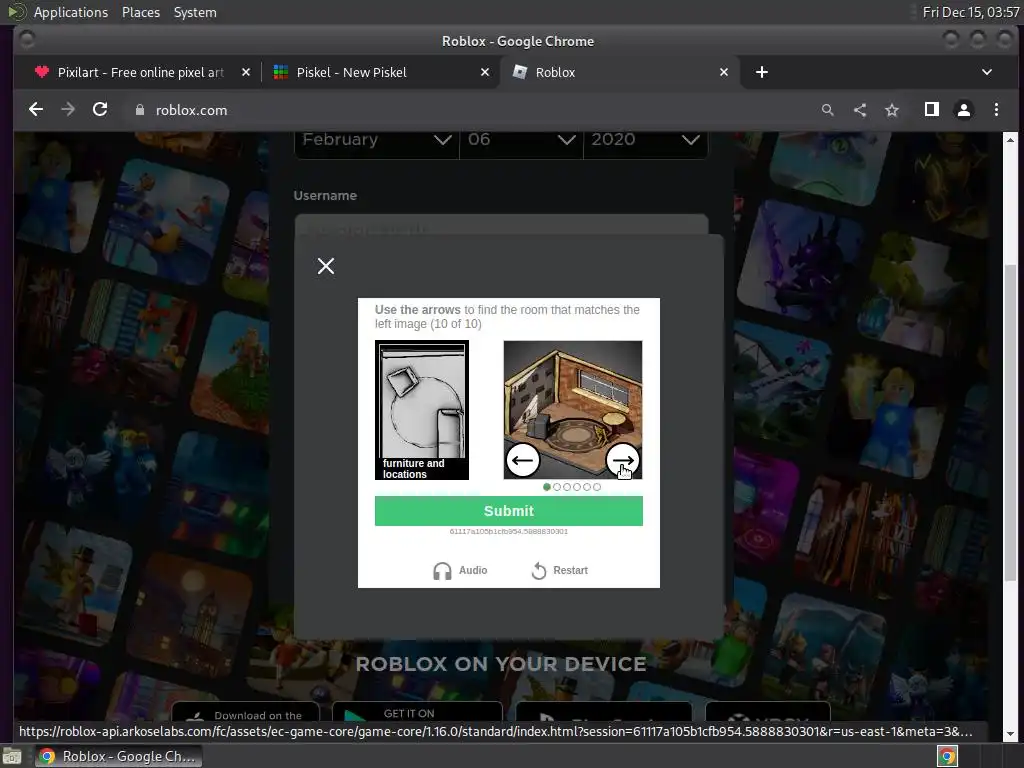Close the Pixilart tab
The height and width of the screenshot is (768, 1024).
(246, 72)
